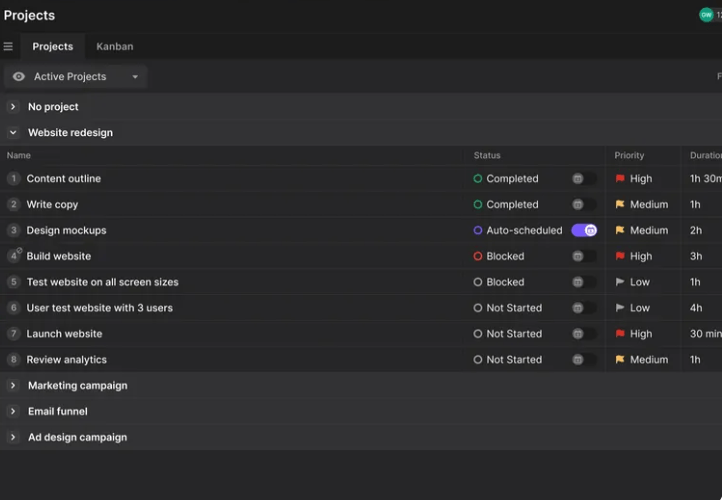Sort by the Duration column header
The height and width of the screenshot is (500, 722).
pos(705,156)
